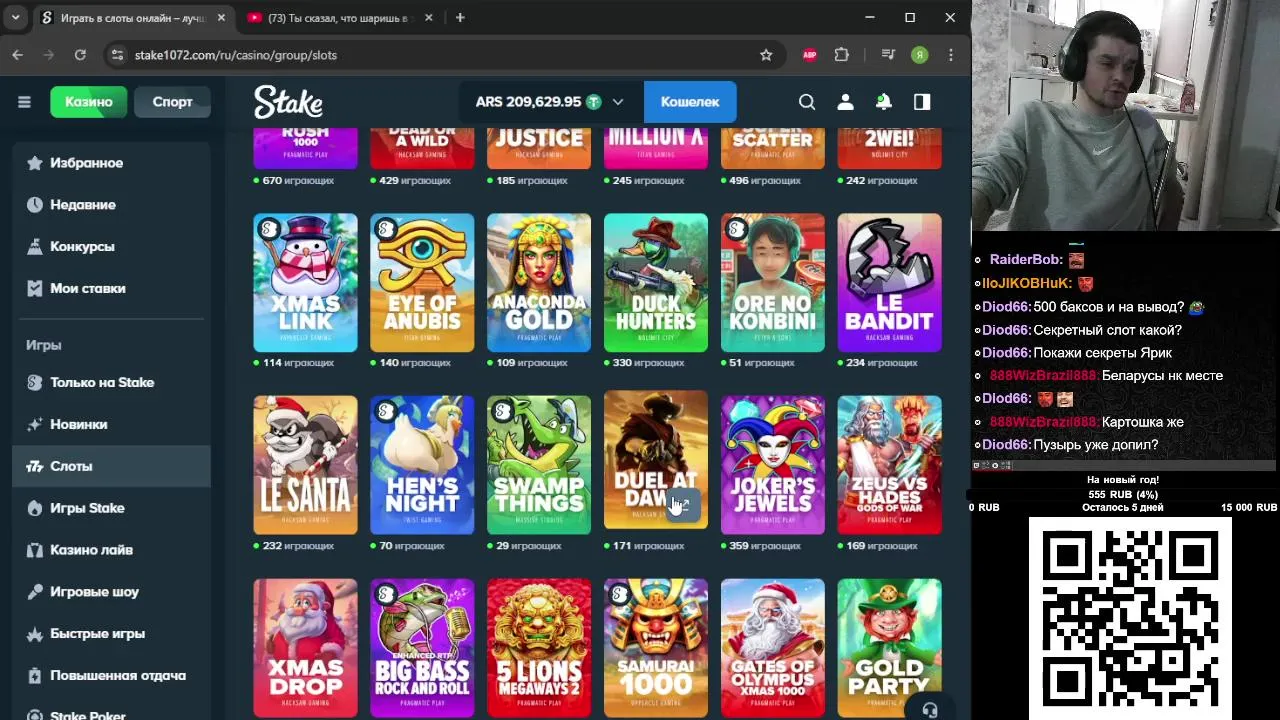This screenshot has width=1280, height=720.
Task: Click the '359 играющих' player count
Action: click(765, 546)
